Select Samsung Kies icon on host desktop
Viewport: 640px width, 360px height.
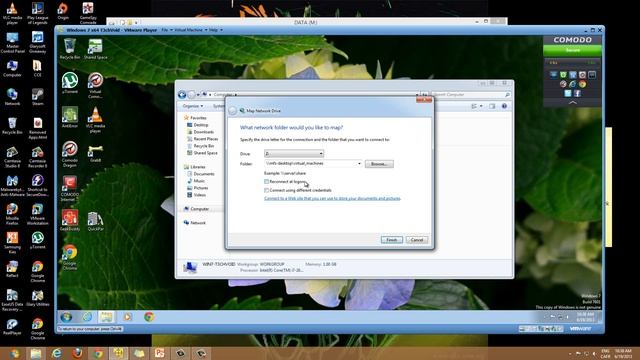[12, 242]
